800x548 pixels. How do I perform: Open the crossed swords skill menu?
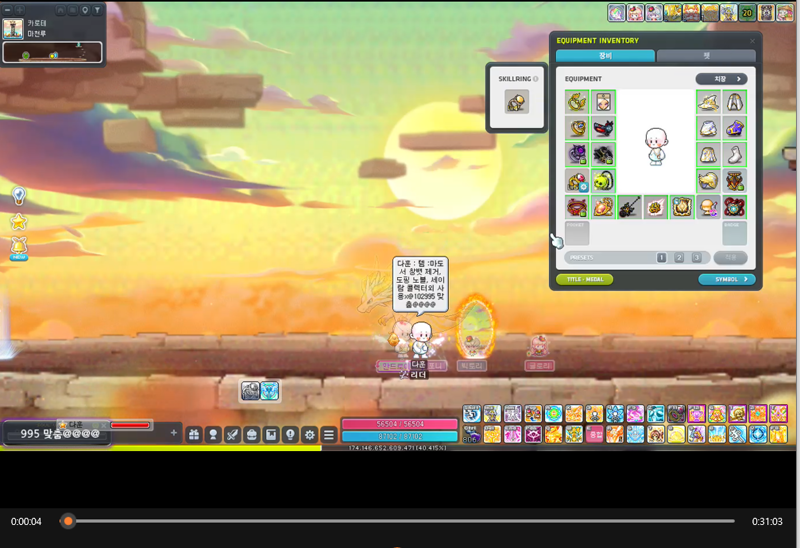233,434
